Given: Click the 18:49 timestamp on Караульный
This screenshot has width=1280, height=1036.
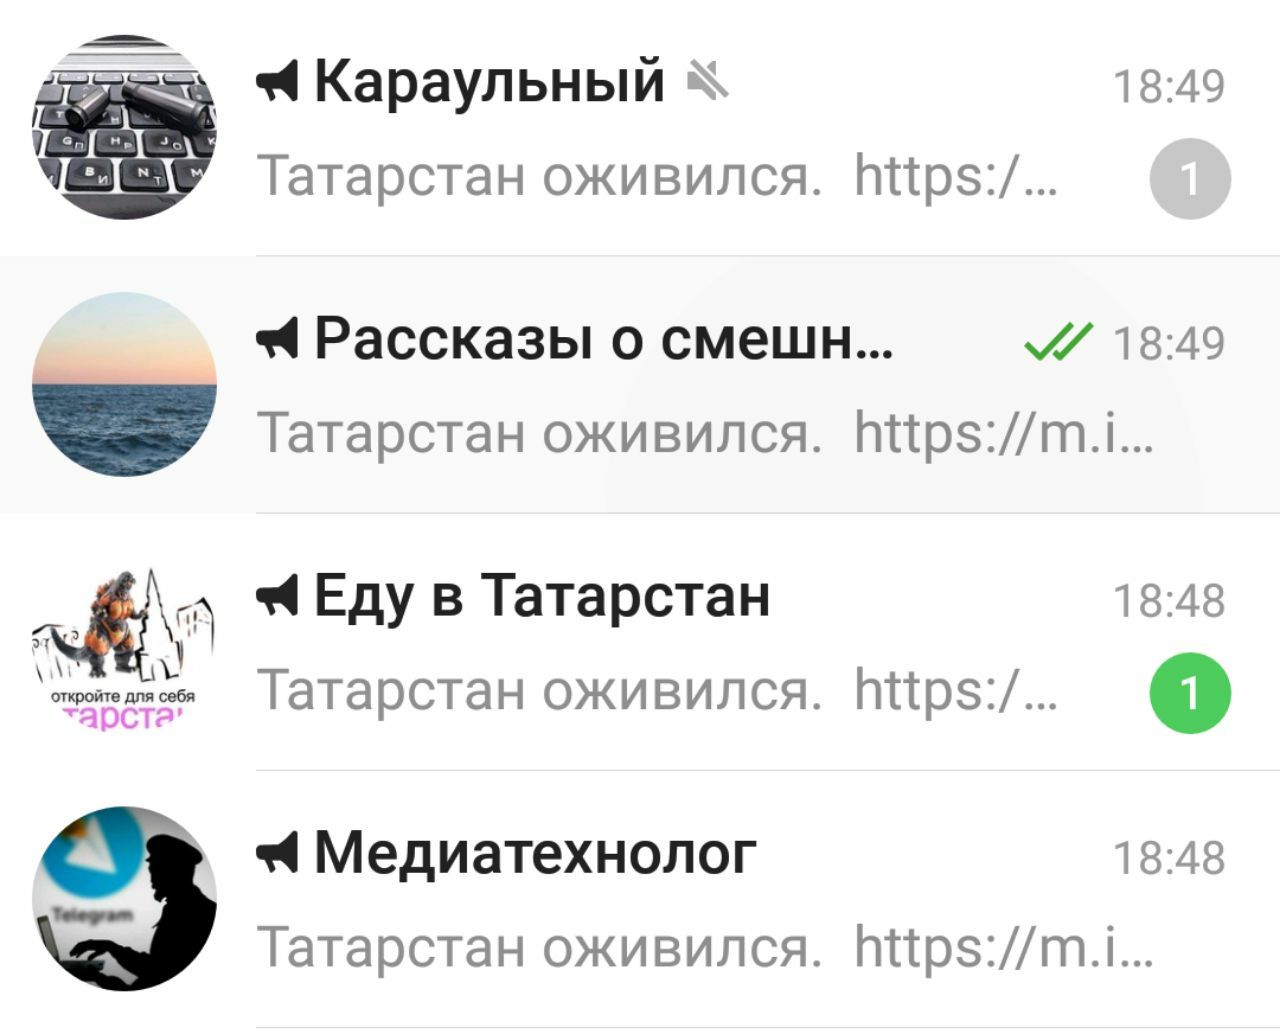Looking at the screenshot, I should click(x=1169, y=86).
